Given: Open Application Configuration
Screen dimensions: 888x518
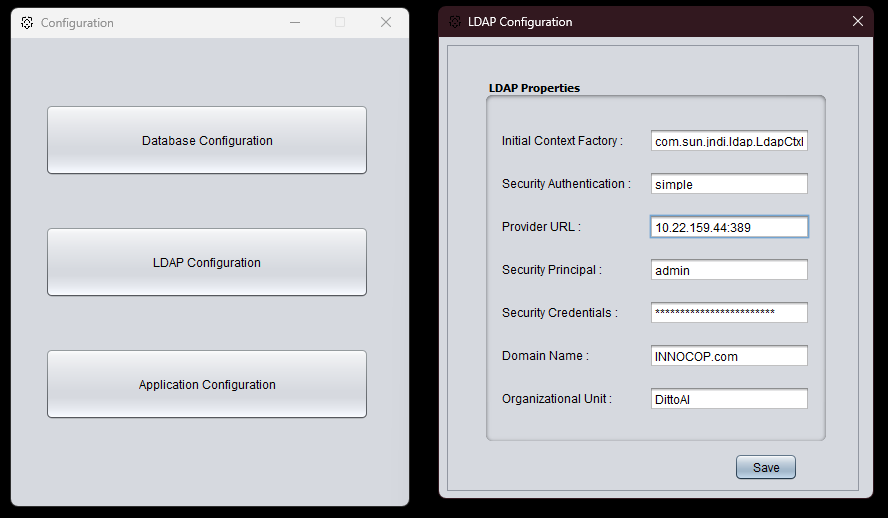Looking at the screenshot, I should tap(207, 384).
